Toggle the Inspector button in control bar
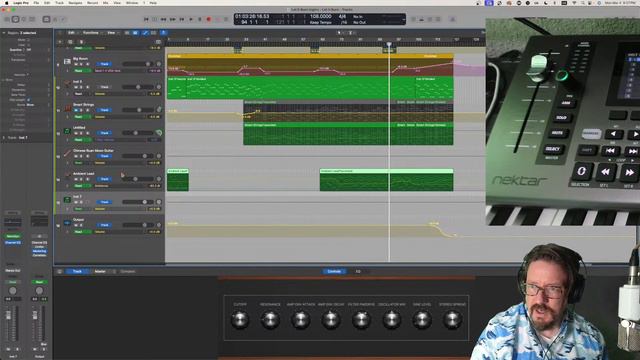This screenshot has height=360, width=640. coord(15,19)
